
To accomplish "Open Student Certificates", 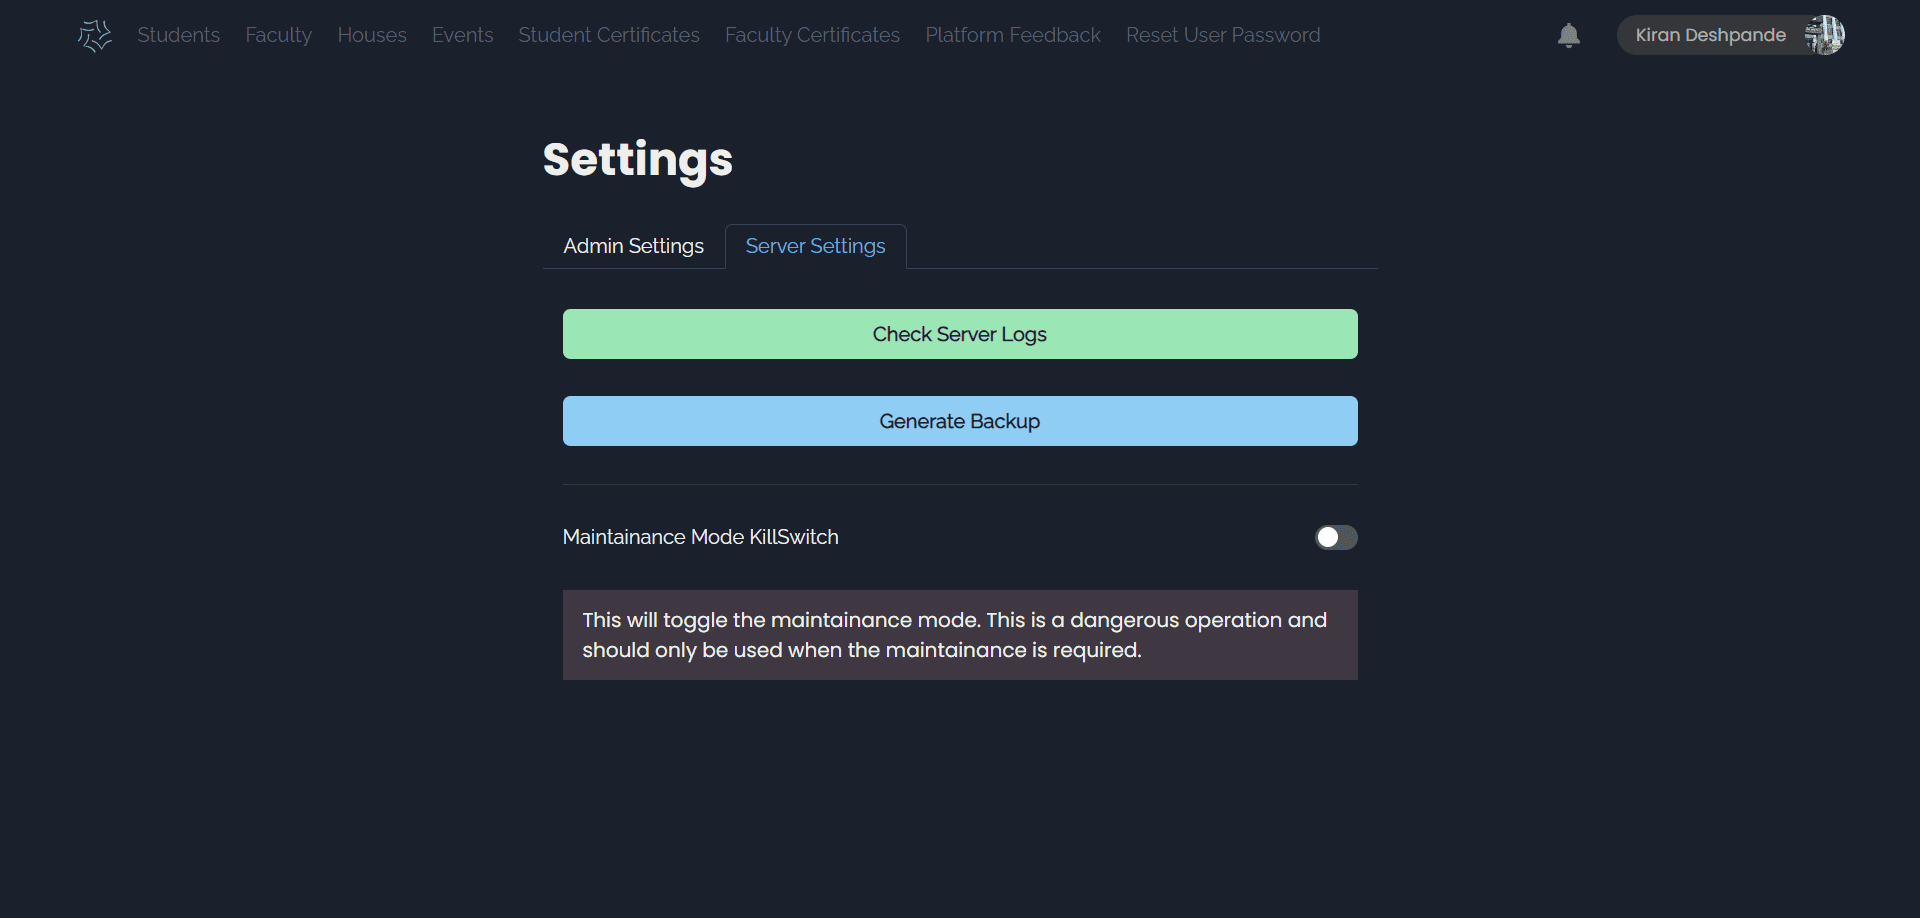I will [608, 34].
